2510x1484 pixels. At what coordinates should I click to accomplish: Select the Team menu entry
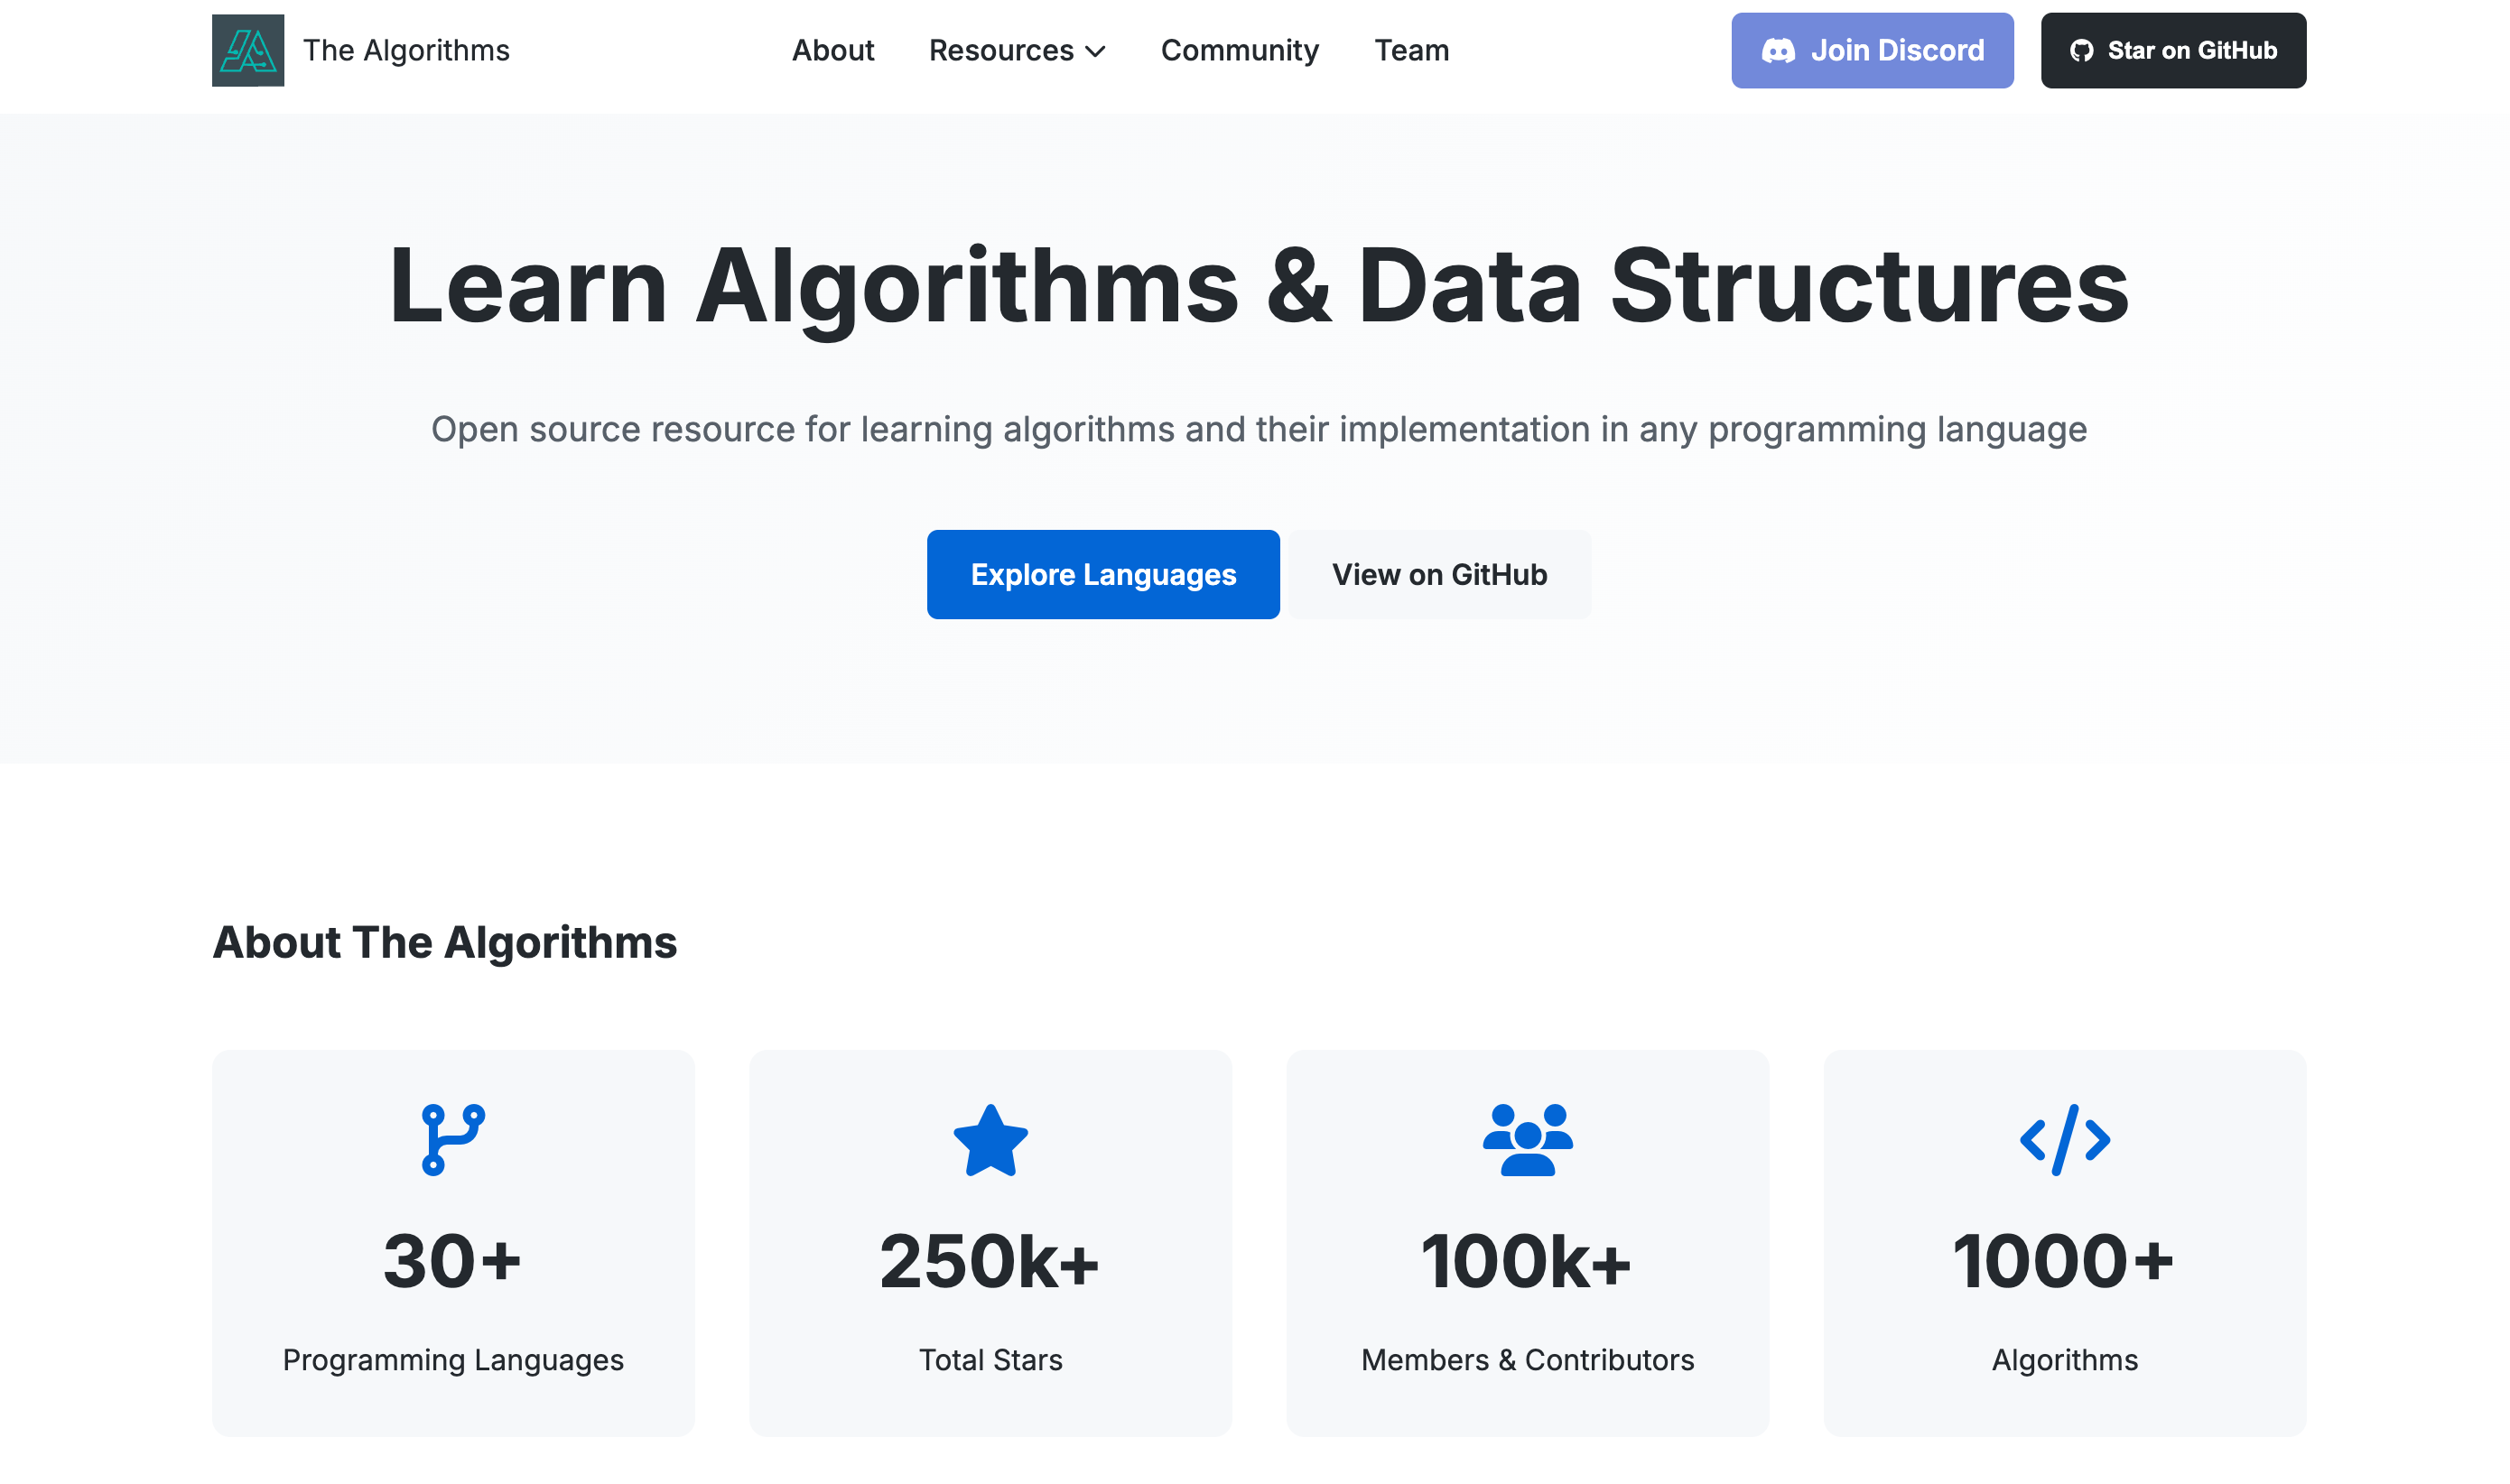[x=1412, y=50]
